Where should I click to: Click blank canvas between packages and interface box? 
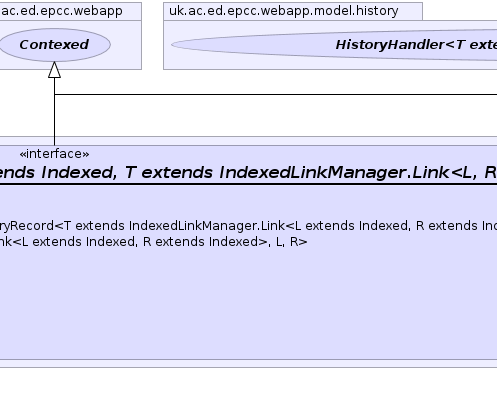(x=267, y=116)
